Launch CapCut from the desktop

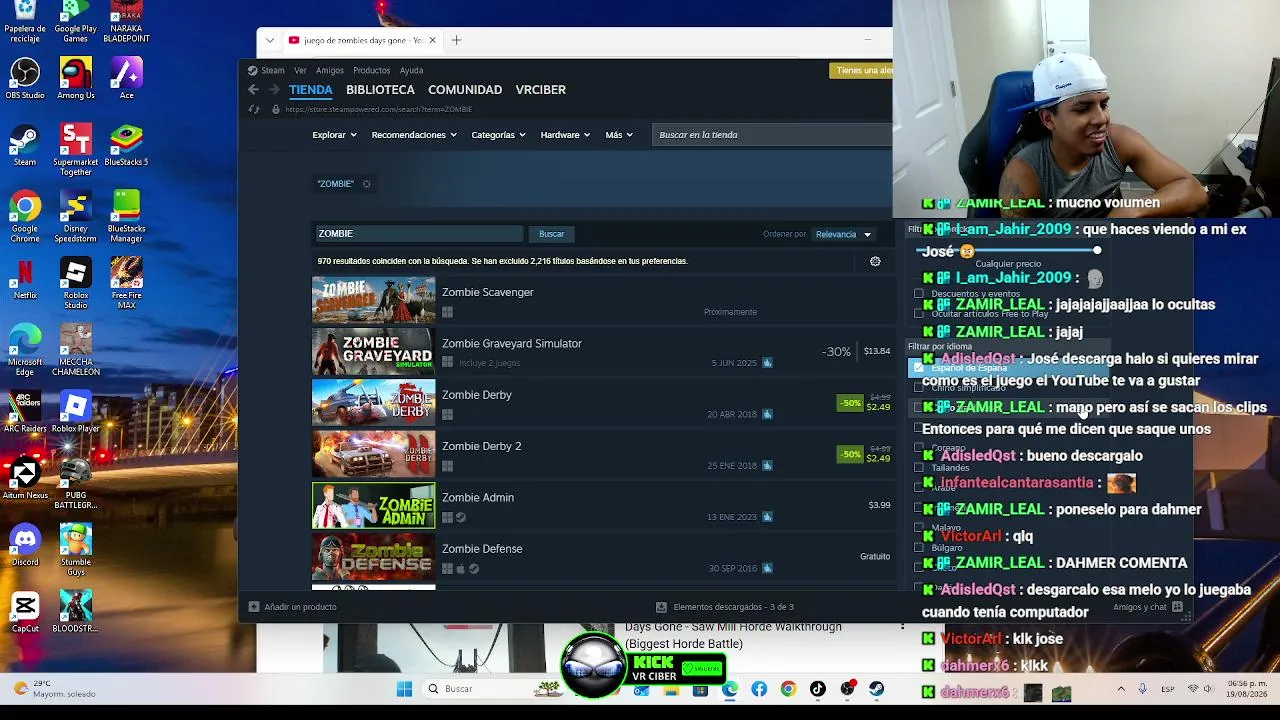tap(25, 612)
